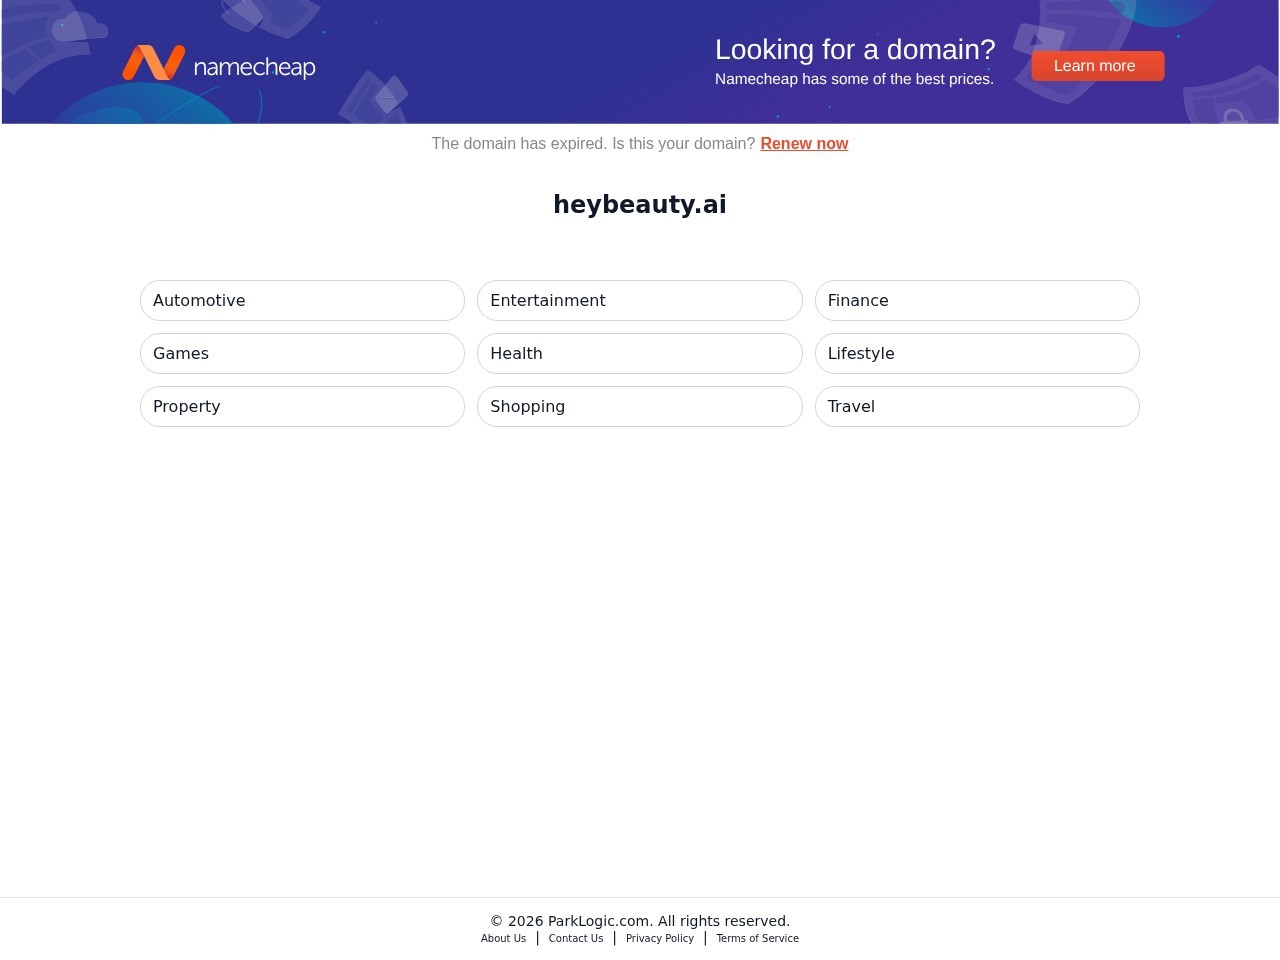Open the Finance category
This screenshot has height=960, width=1280.
[x=977, y=300]
